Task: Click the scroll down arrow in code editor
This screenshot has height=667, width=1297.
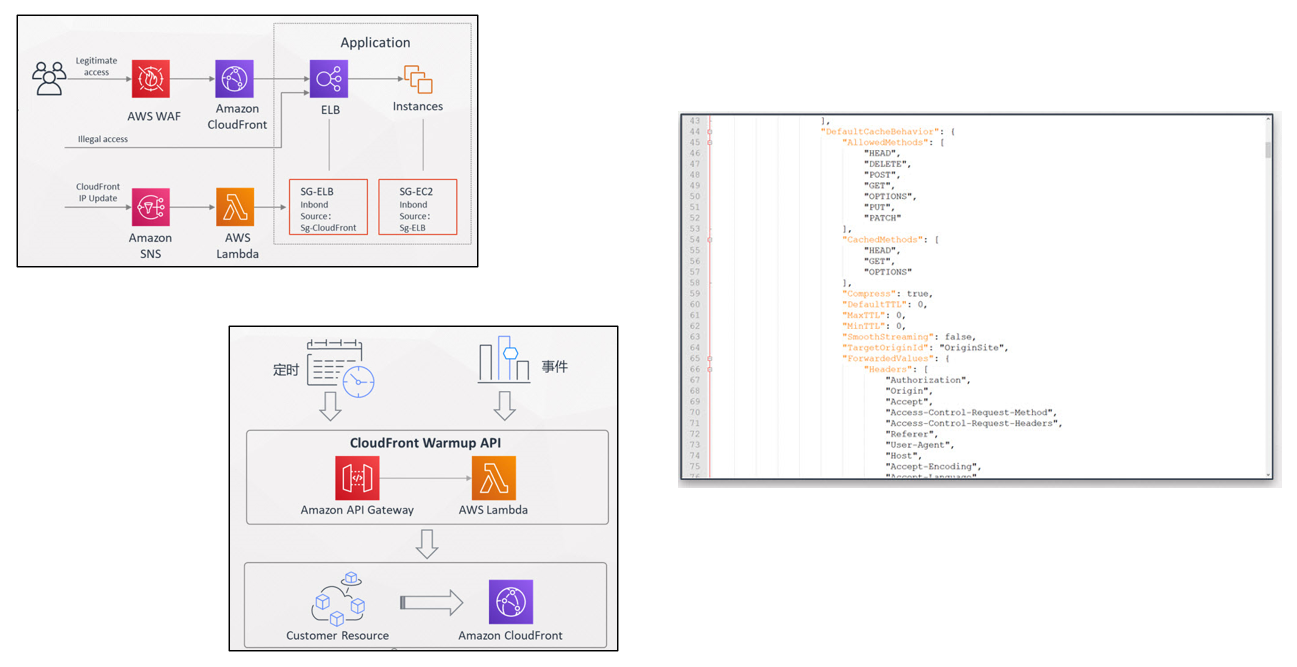Action: [1266, 475]
